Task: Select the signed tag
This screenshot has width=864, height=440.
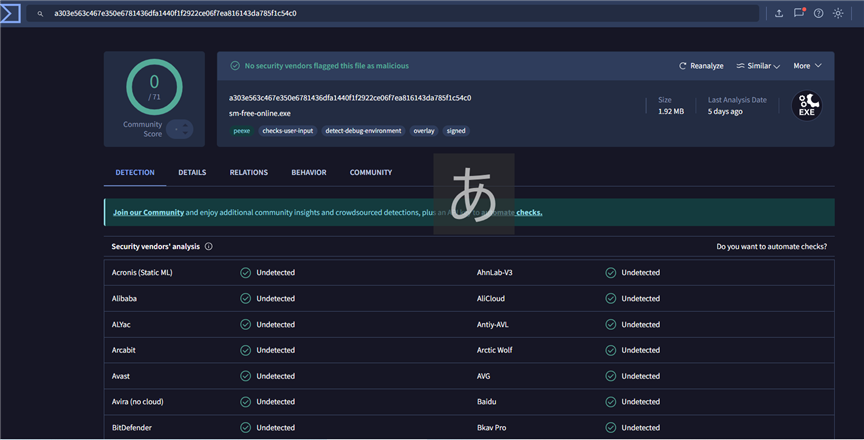Action: tap(456, 131)
